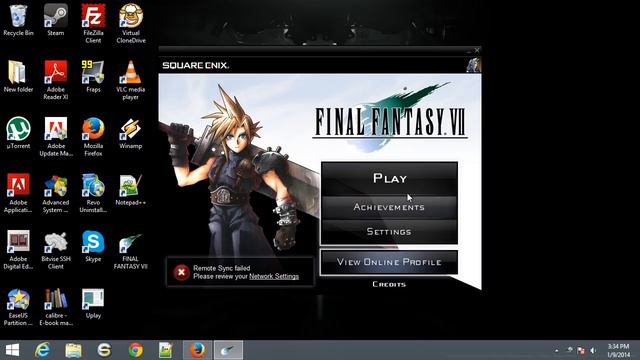Viewport: 640px width, 360px height.
Task: Select the Uplay desktop shortcut
Action: [93, 303]
